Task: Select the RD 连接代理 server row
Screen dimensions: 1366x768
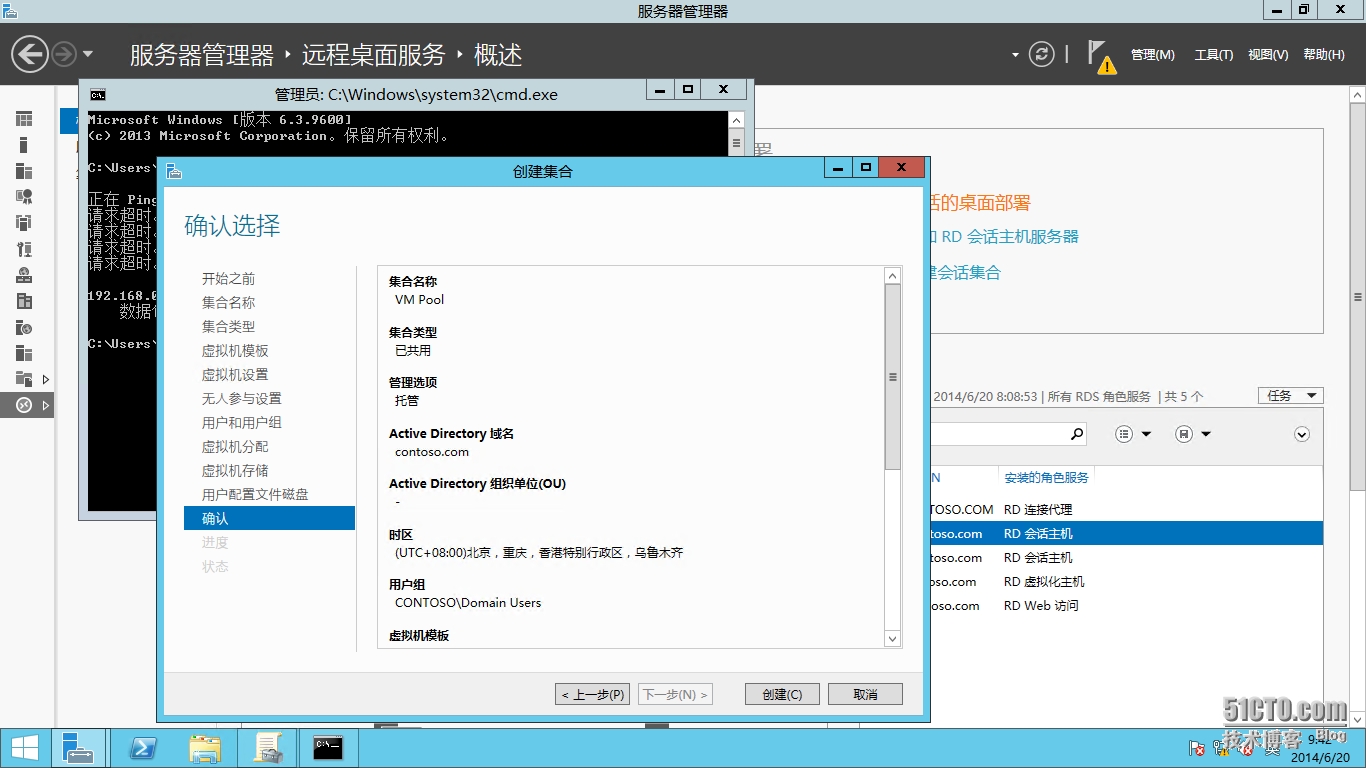Action: point(1127,510)
